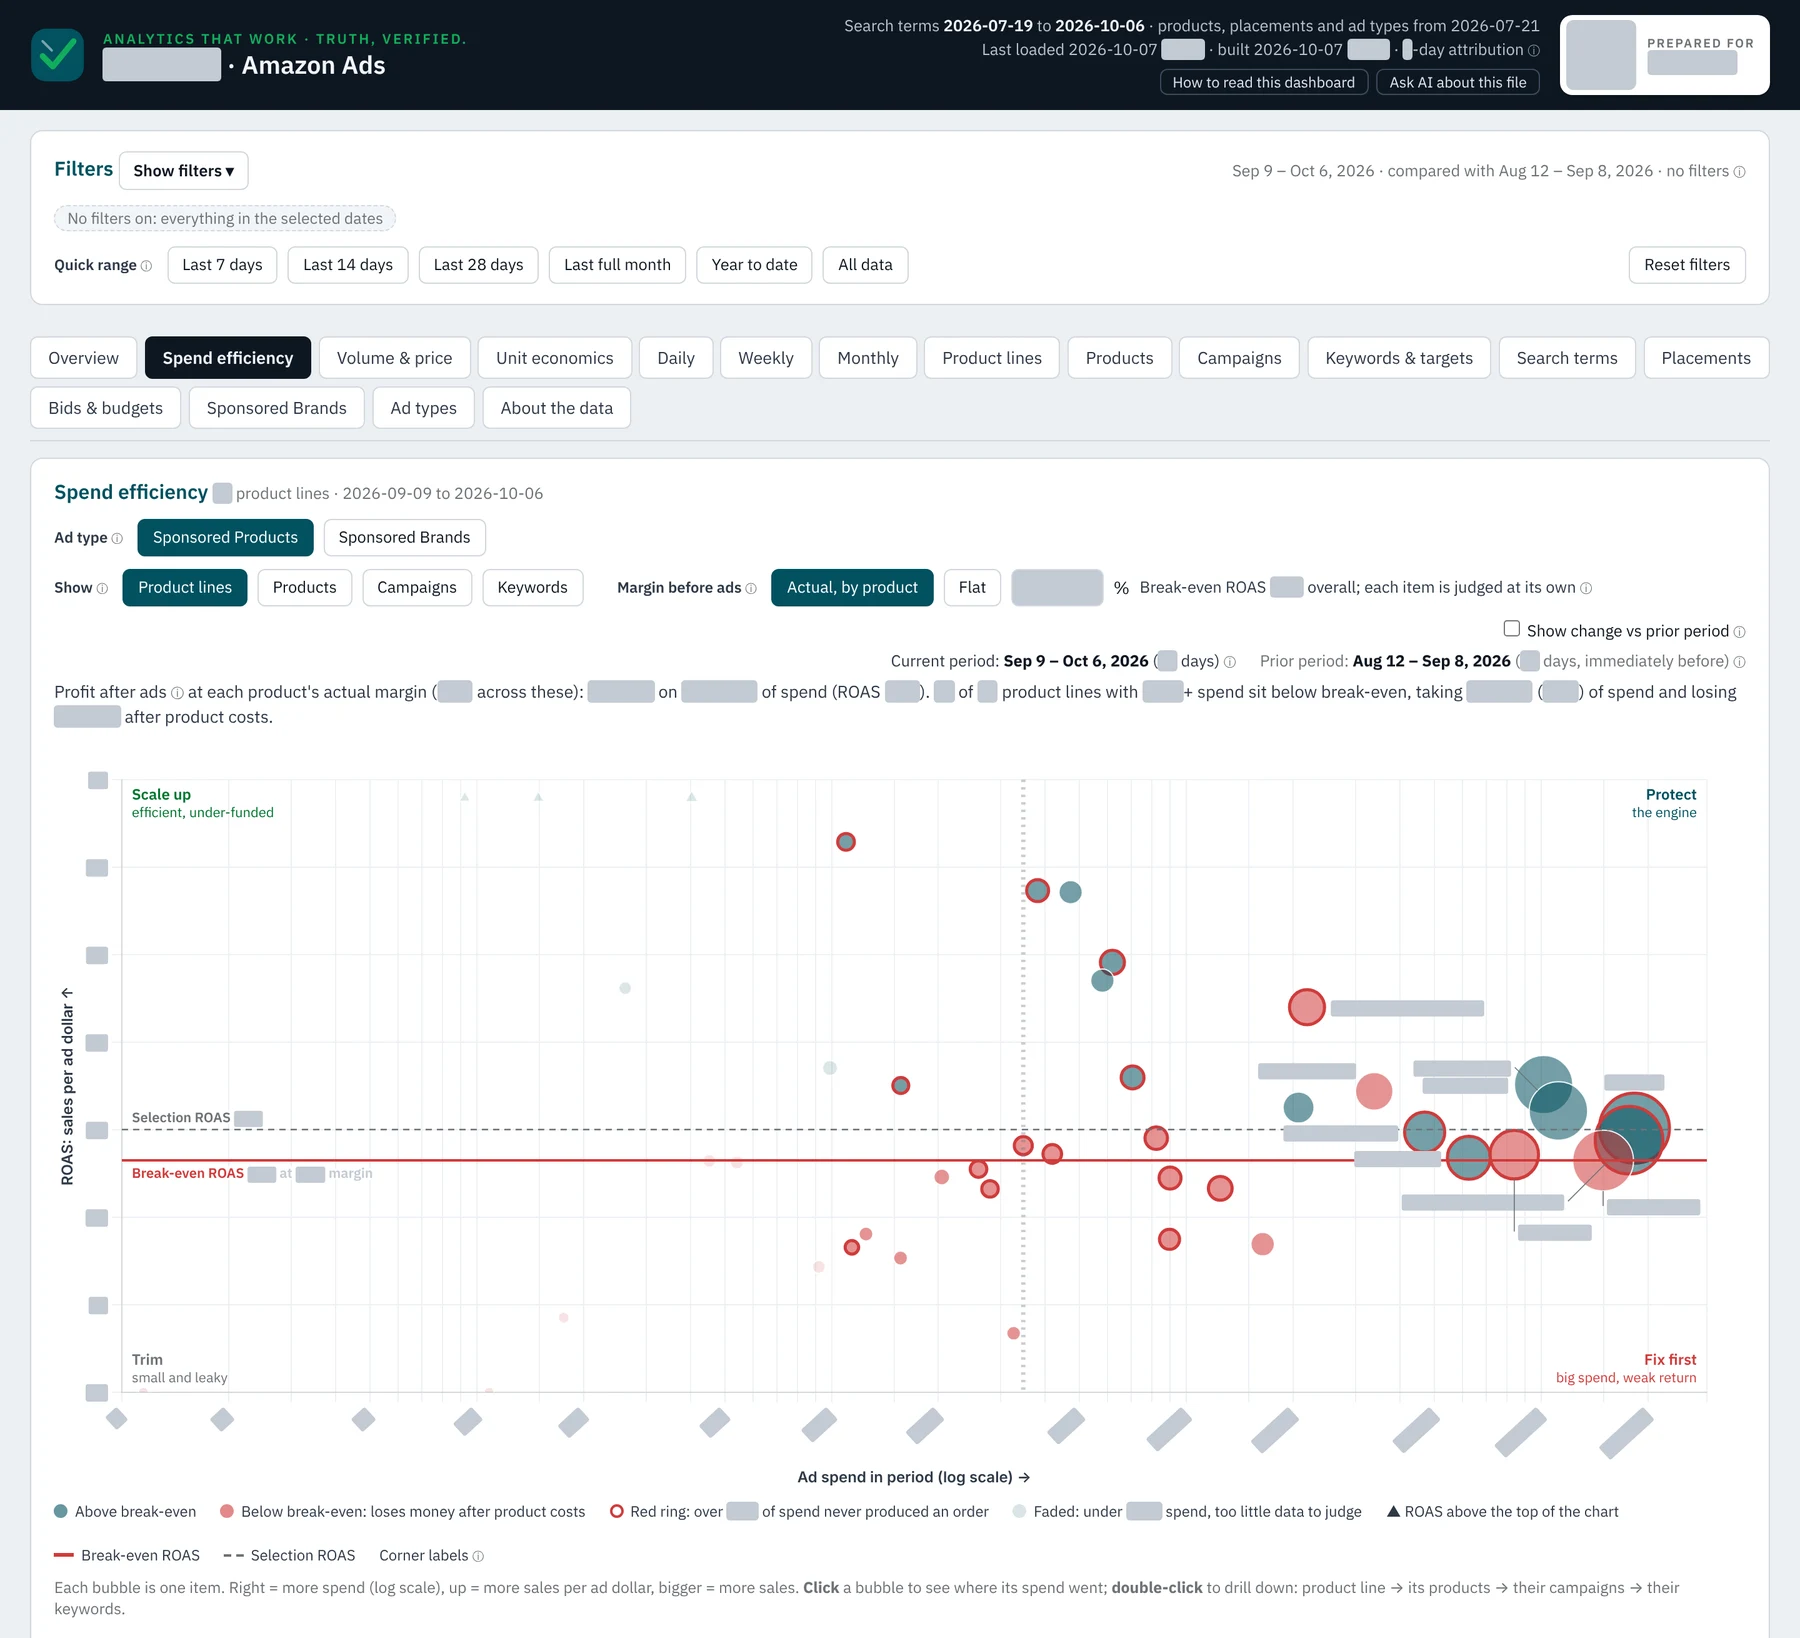
Task: Click info icon after judged at its own
Action: tap(1586, 588)
